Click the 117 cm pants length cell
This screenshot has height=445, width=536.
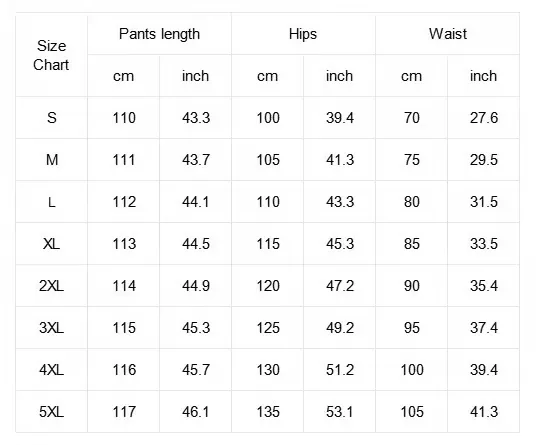coord(123,412)
